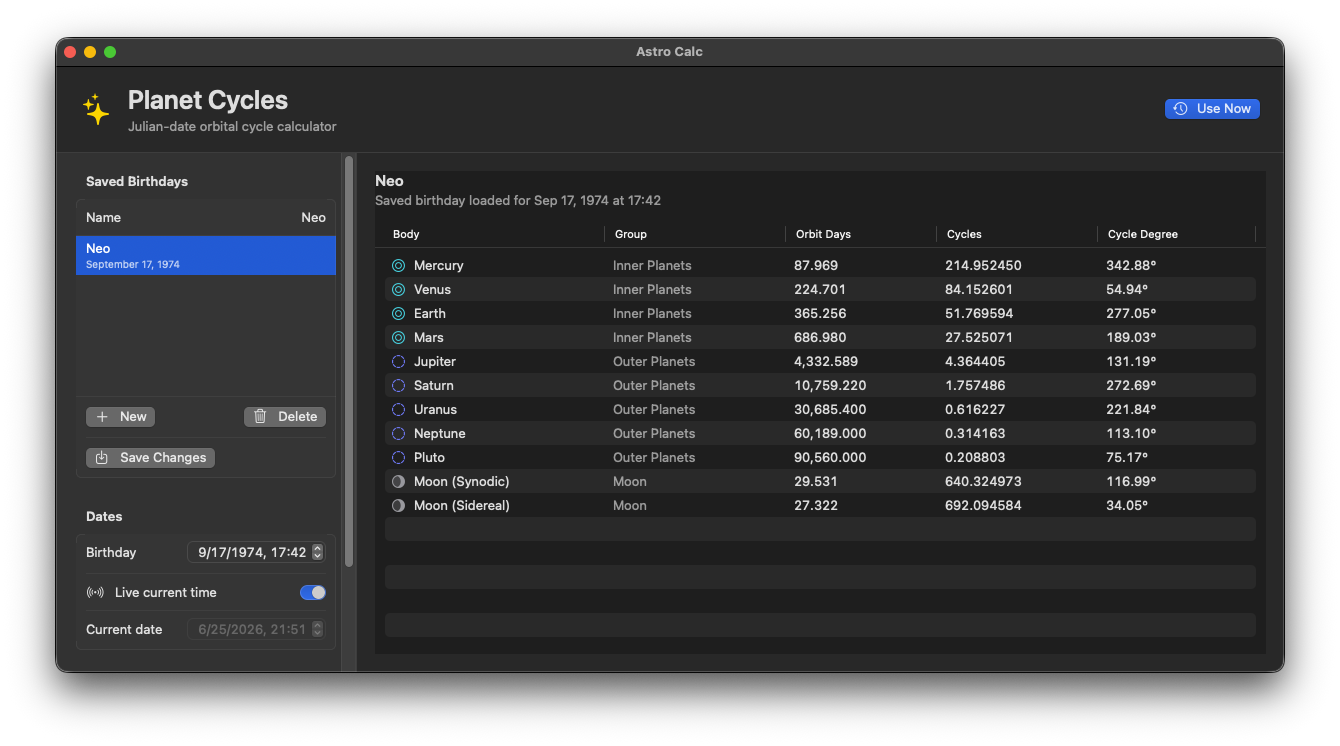Click the Planet Cycles heading
The image size is (1340, 746).
[x=208, y=100]
